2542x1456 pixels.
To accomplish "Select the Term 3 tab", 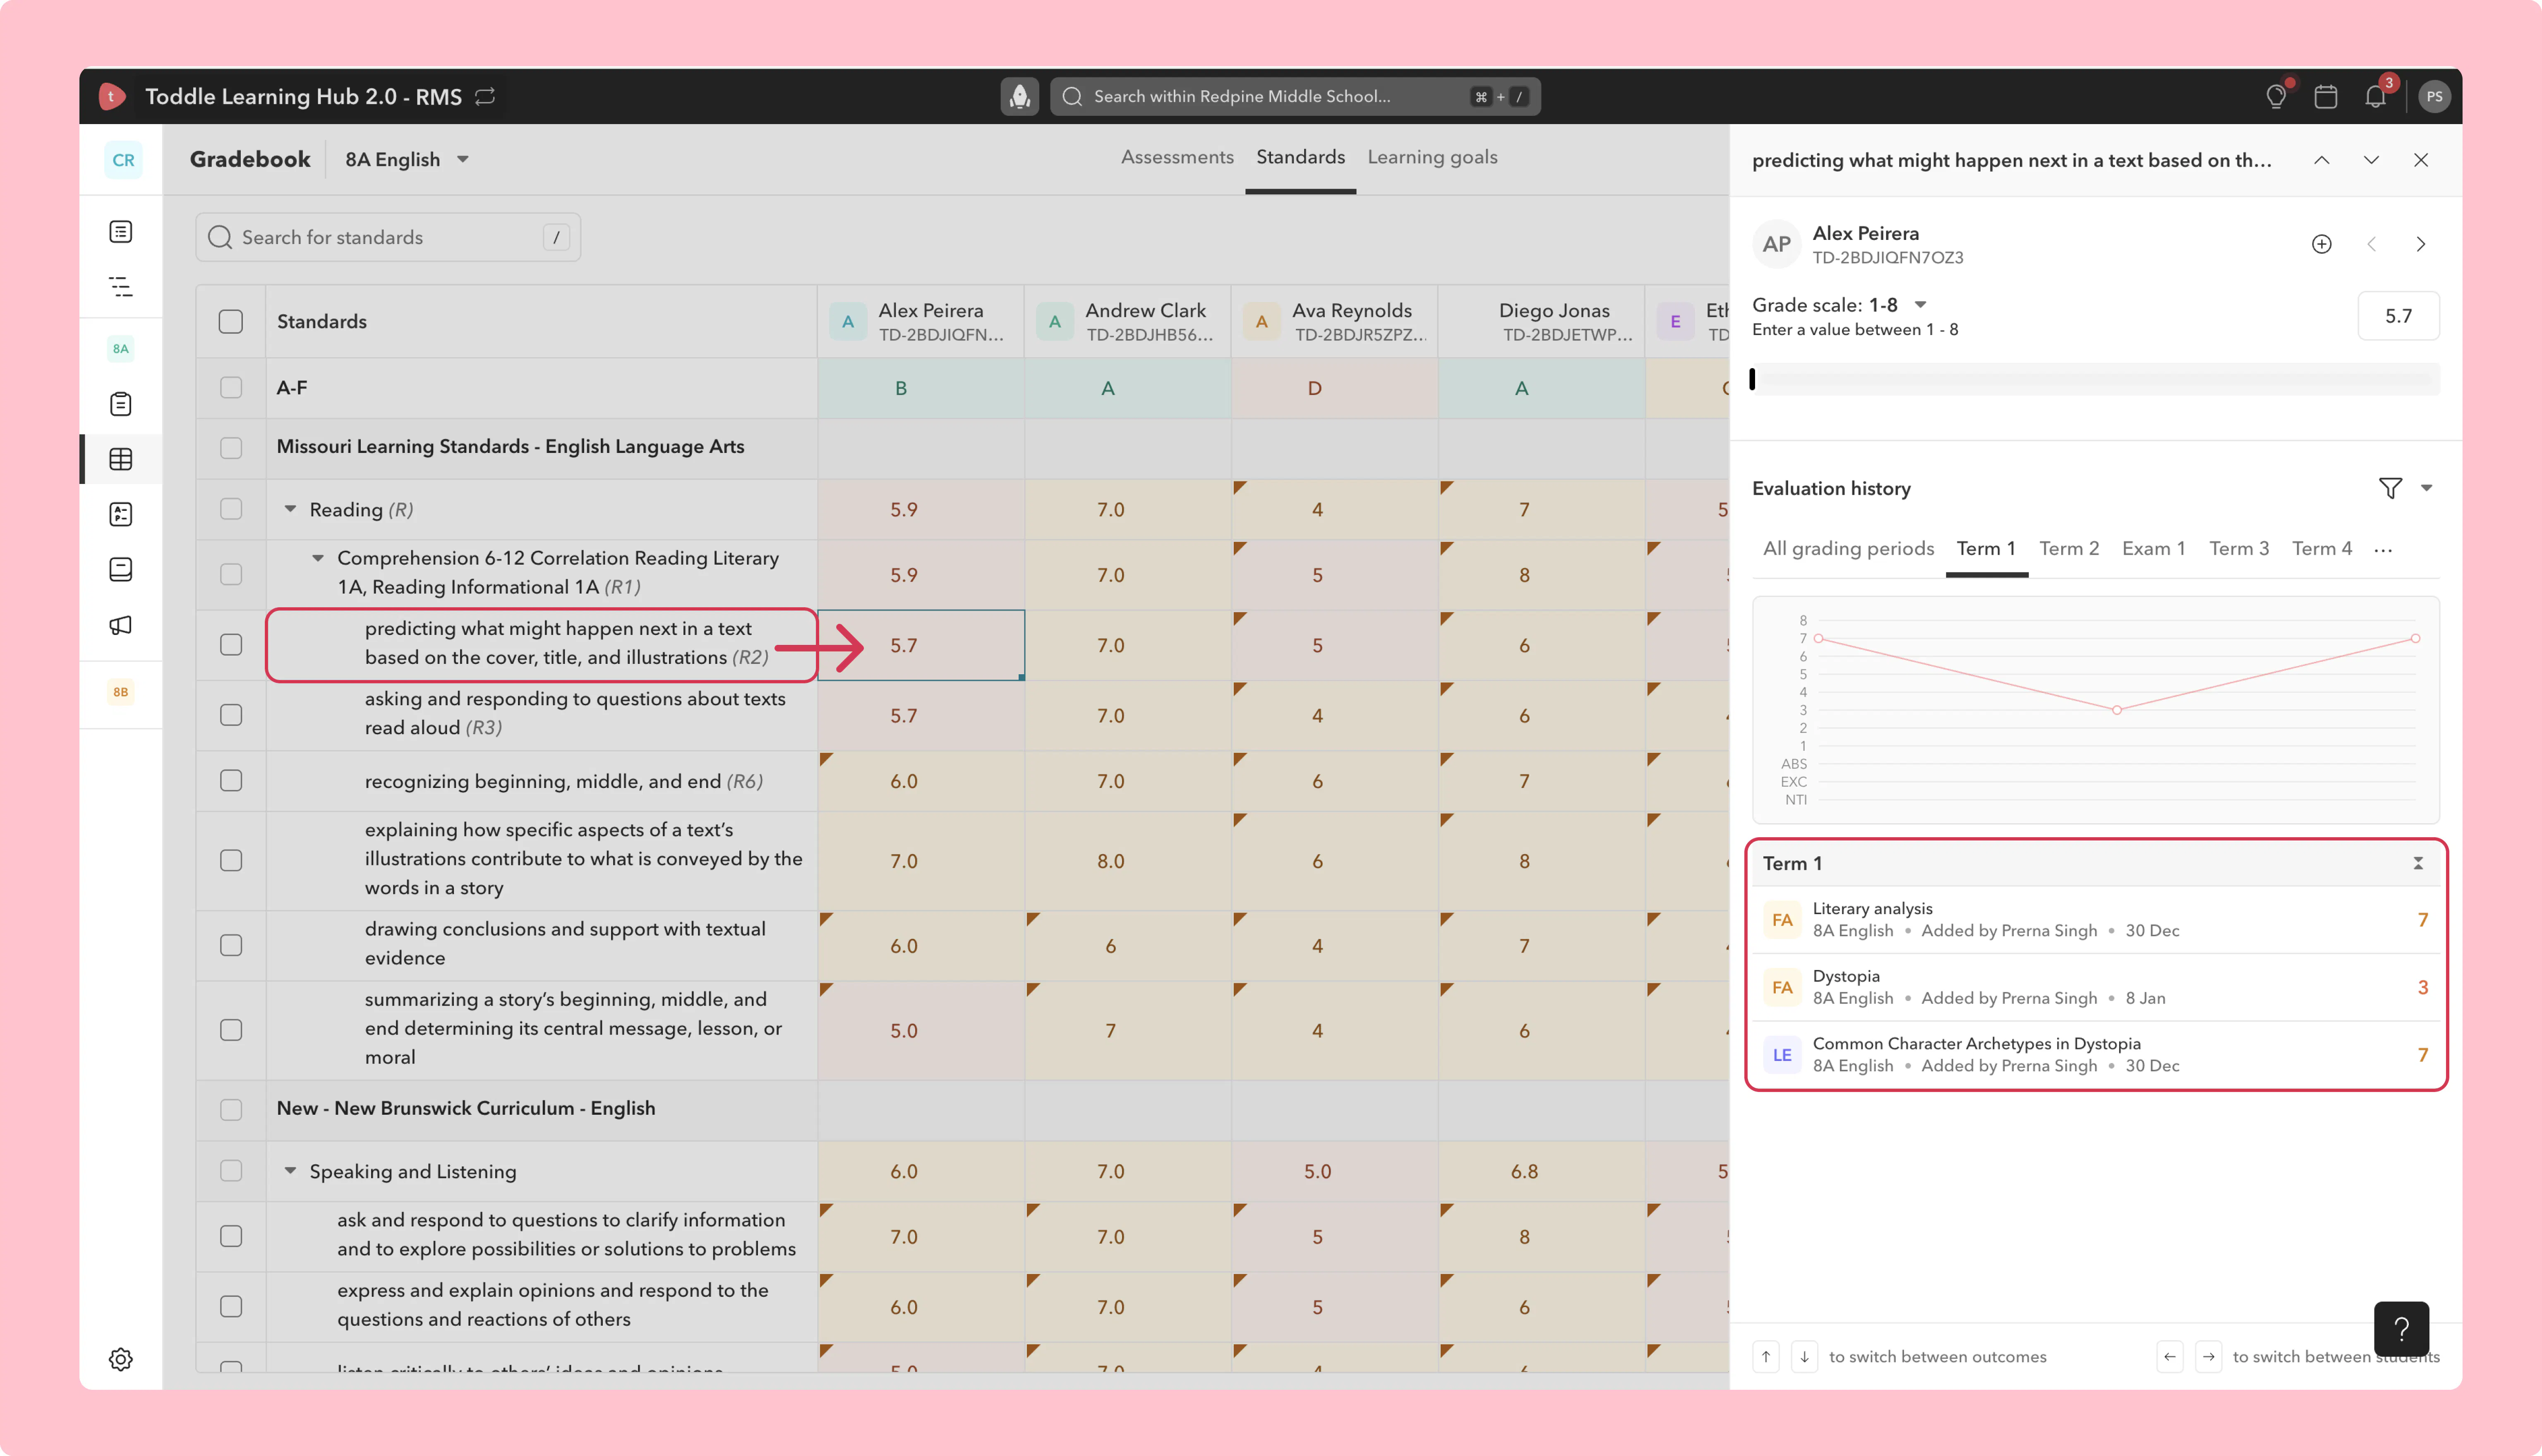I will click(2239, 548).
